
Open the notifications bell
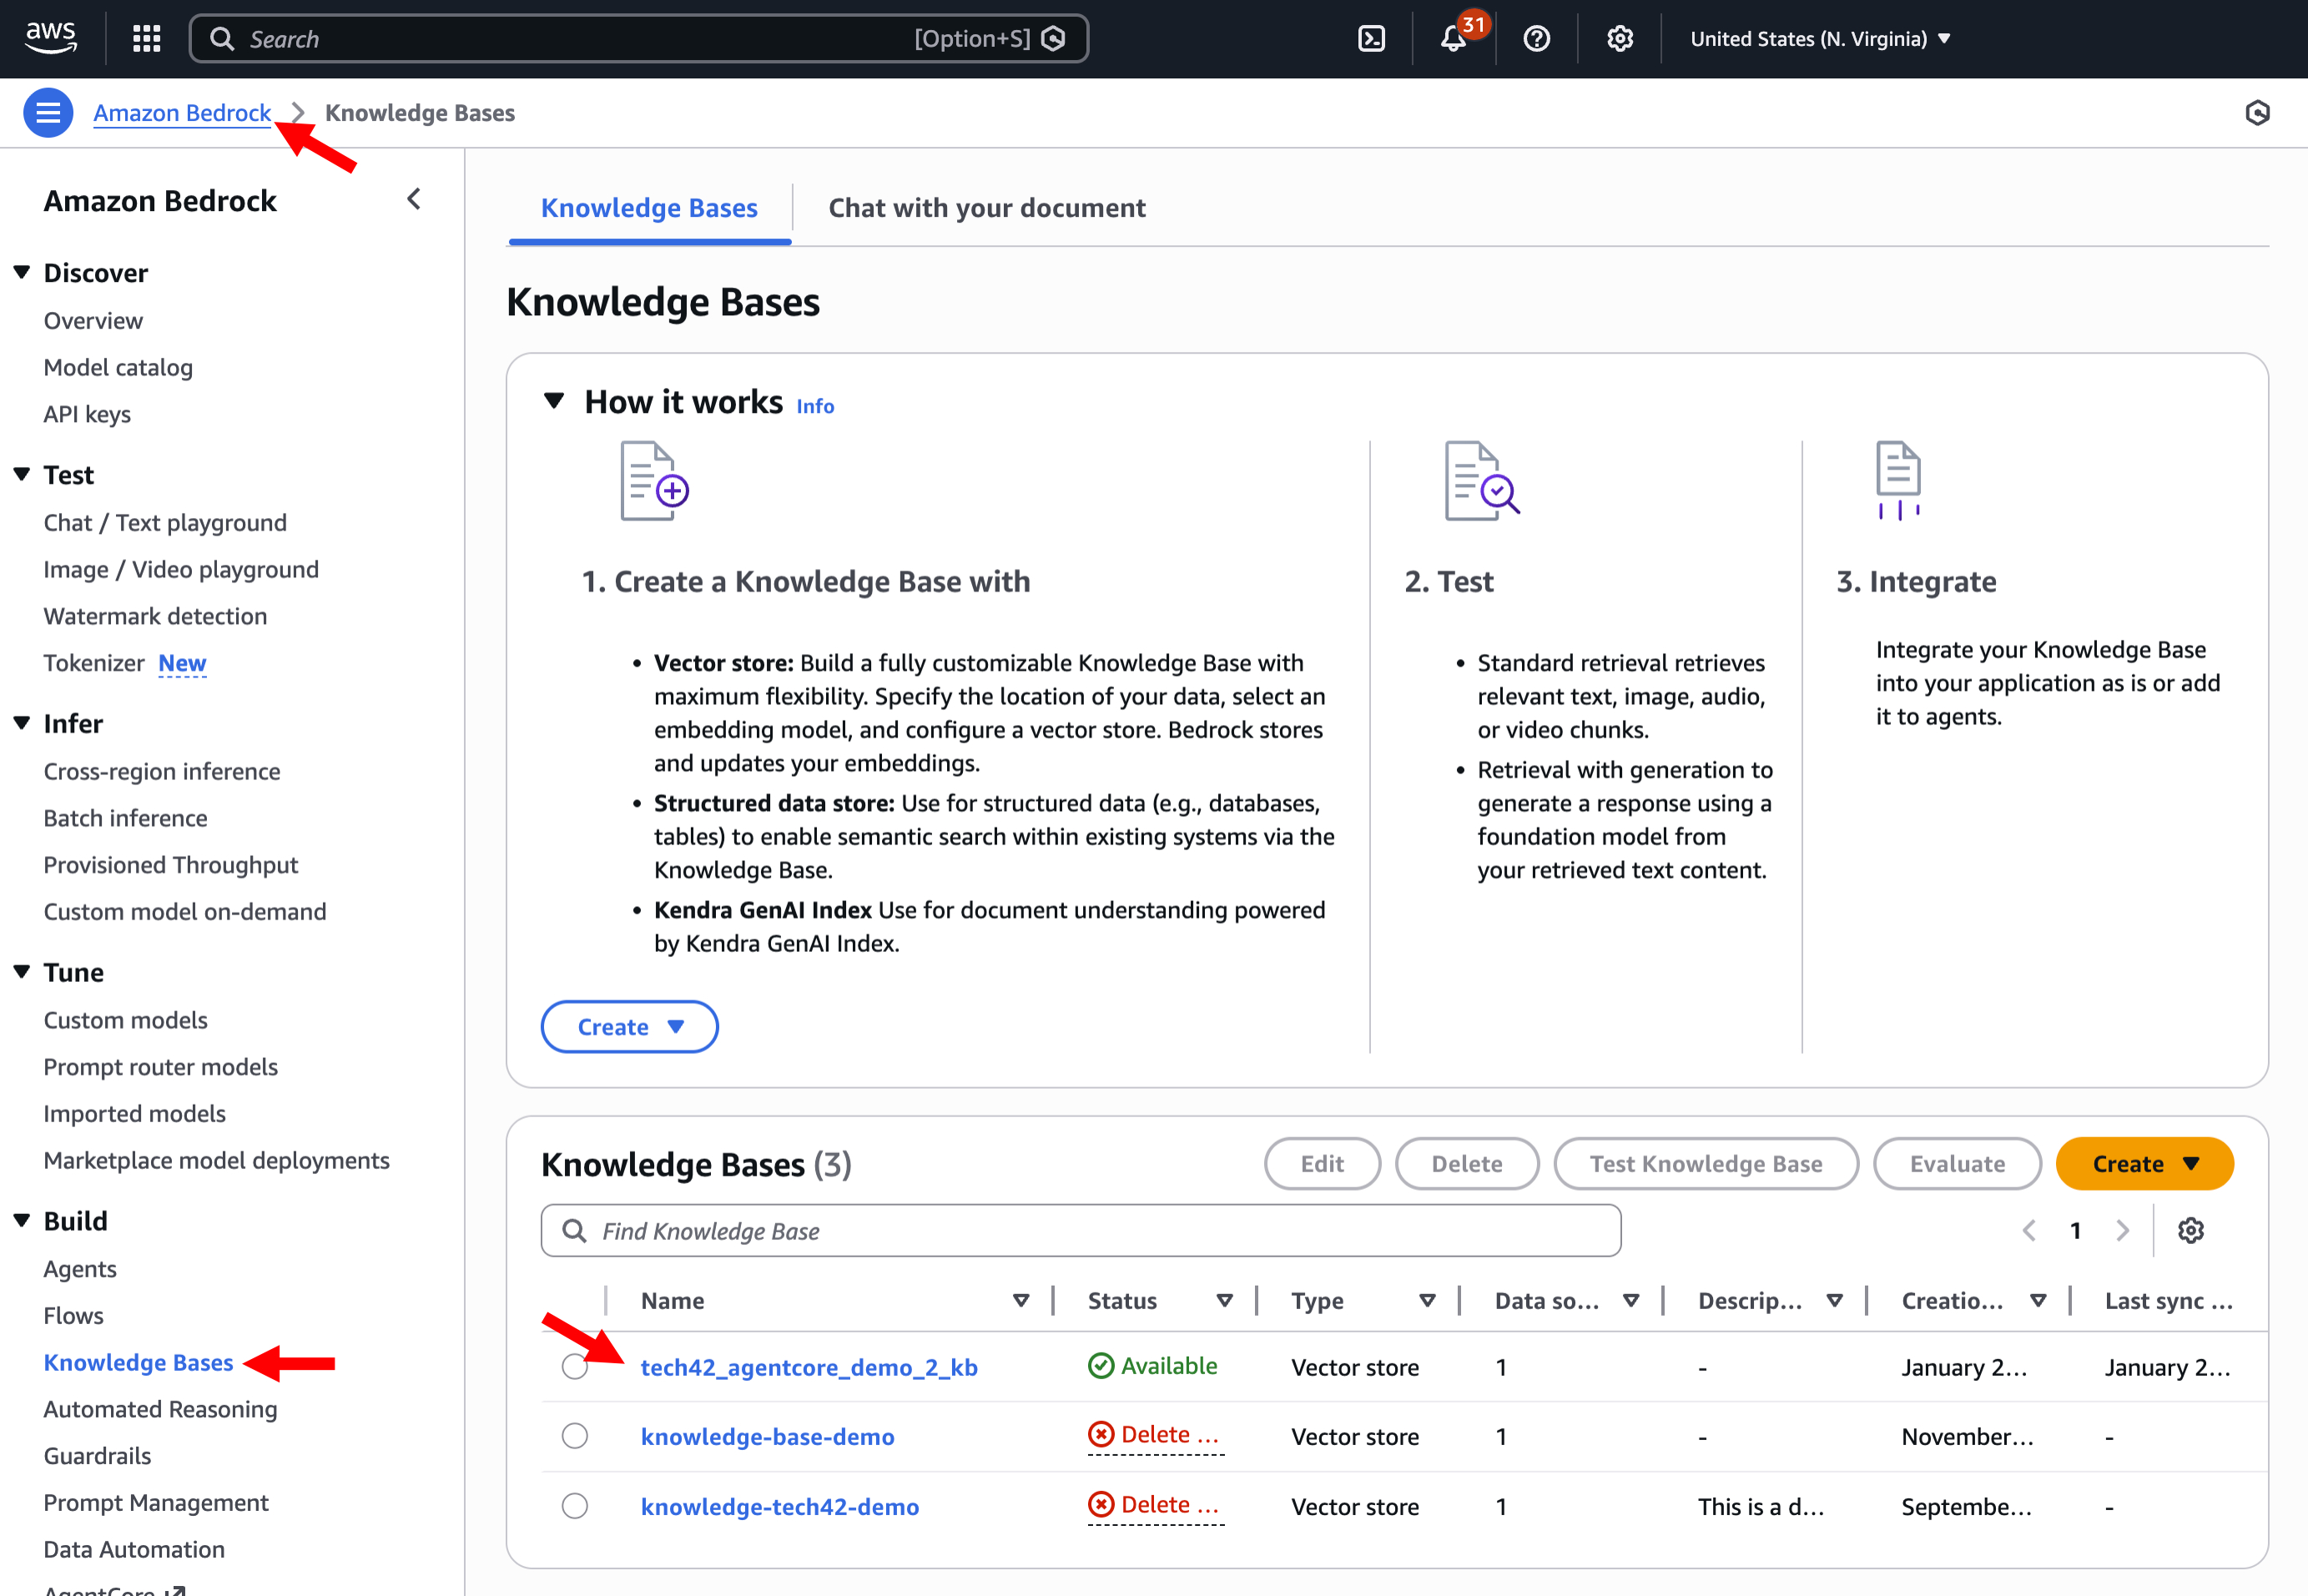(1453, 39)
